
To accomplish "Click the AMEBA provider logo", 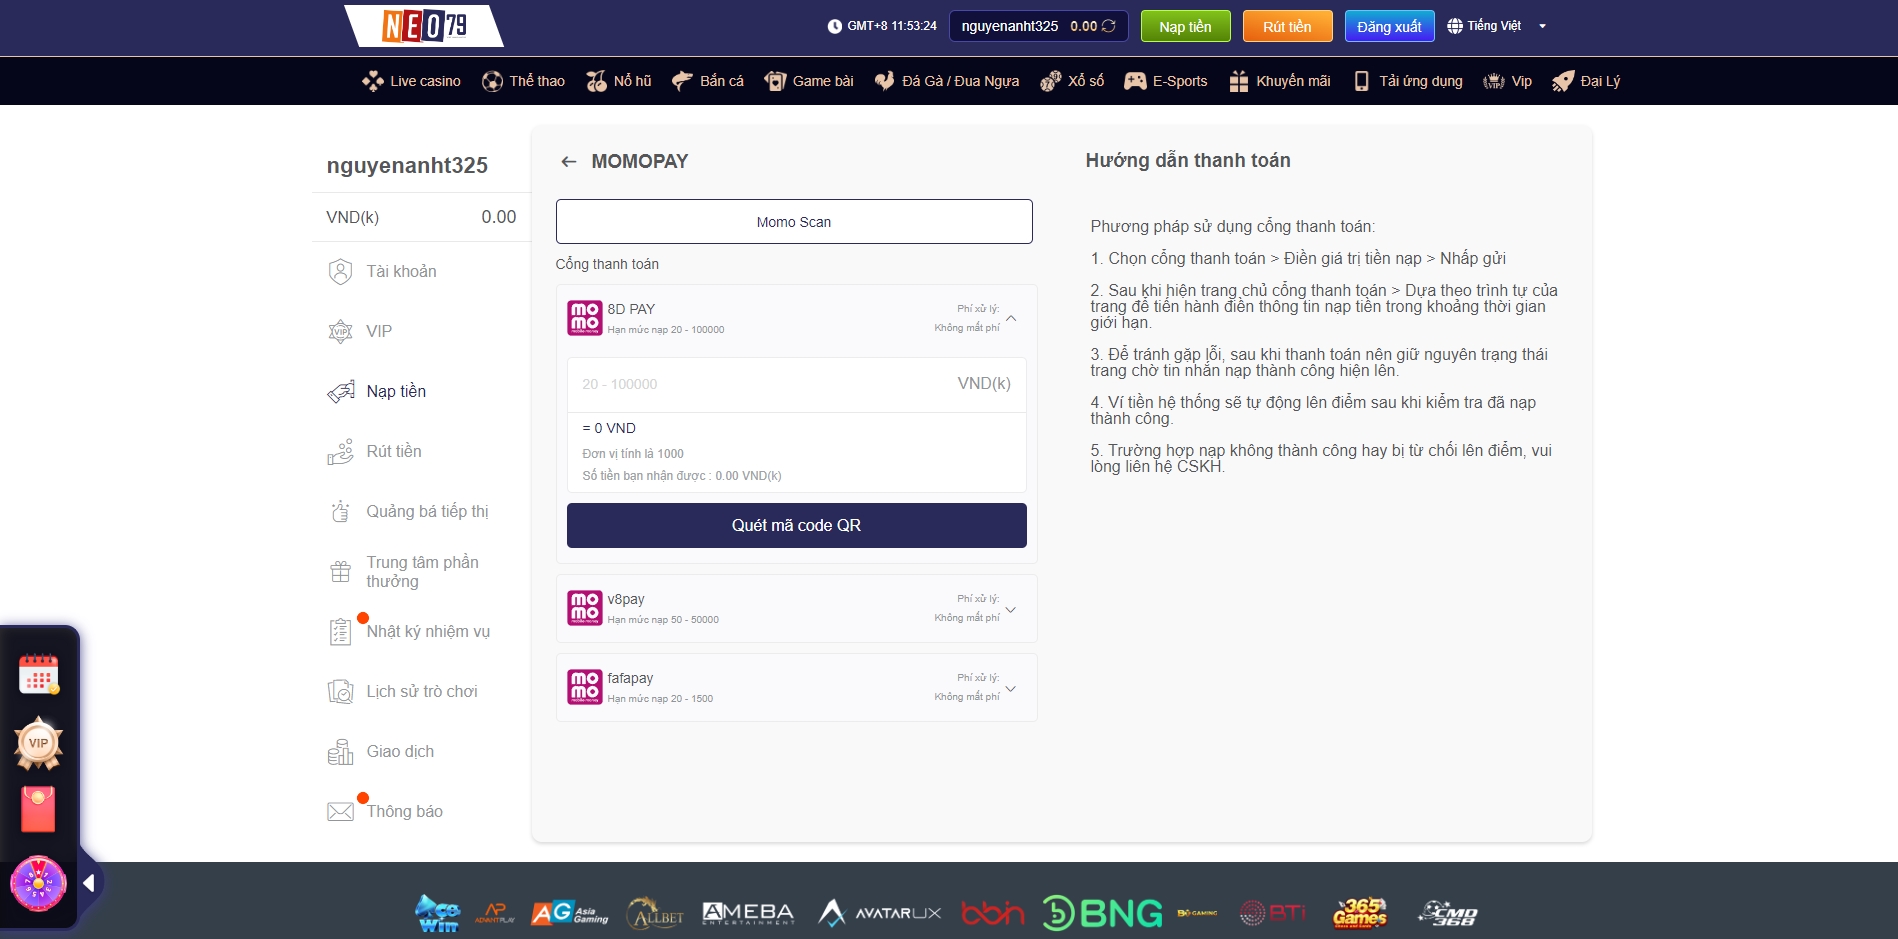I will (x=748, y=913).
